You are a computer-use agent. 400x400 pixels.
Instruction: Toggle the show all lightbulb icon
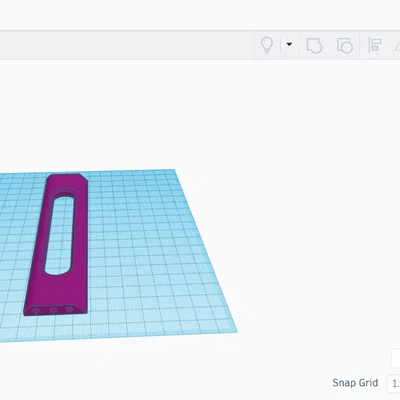267,45
